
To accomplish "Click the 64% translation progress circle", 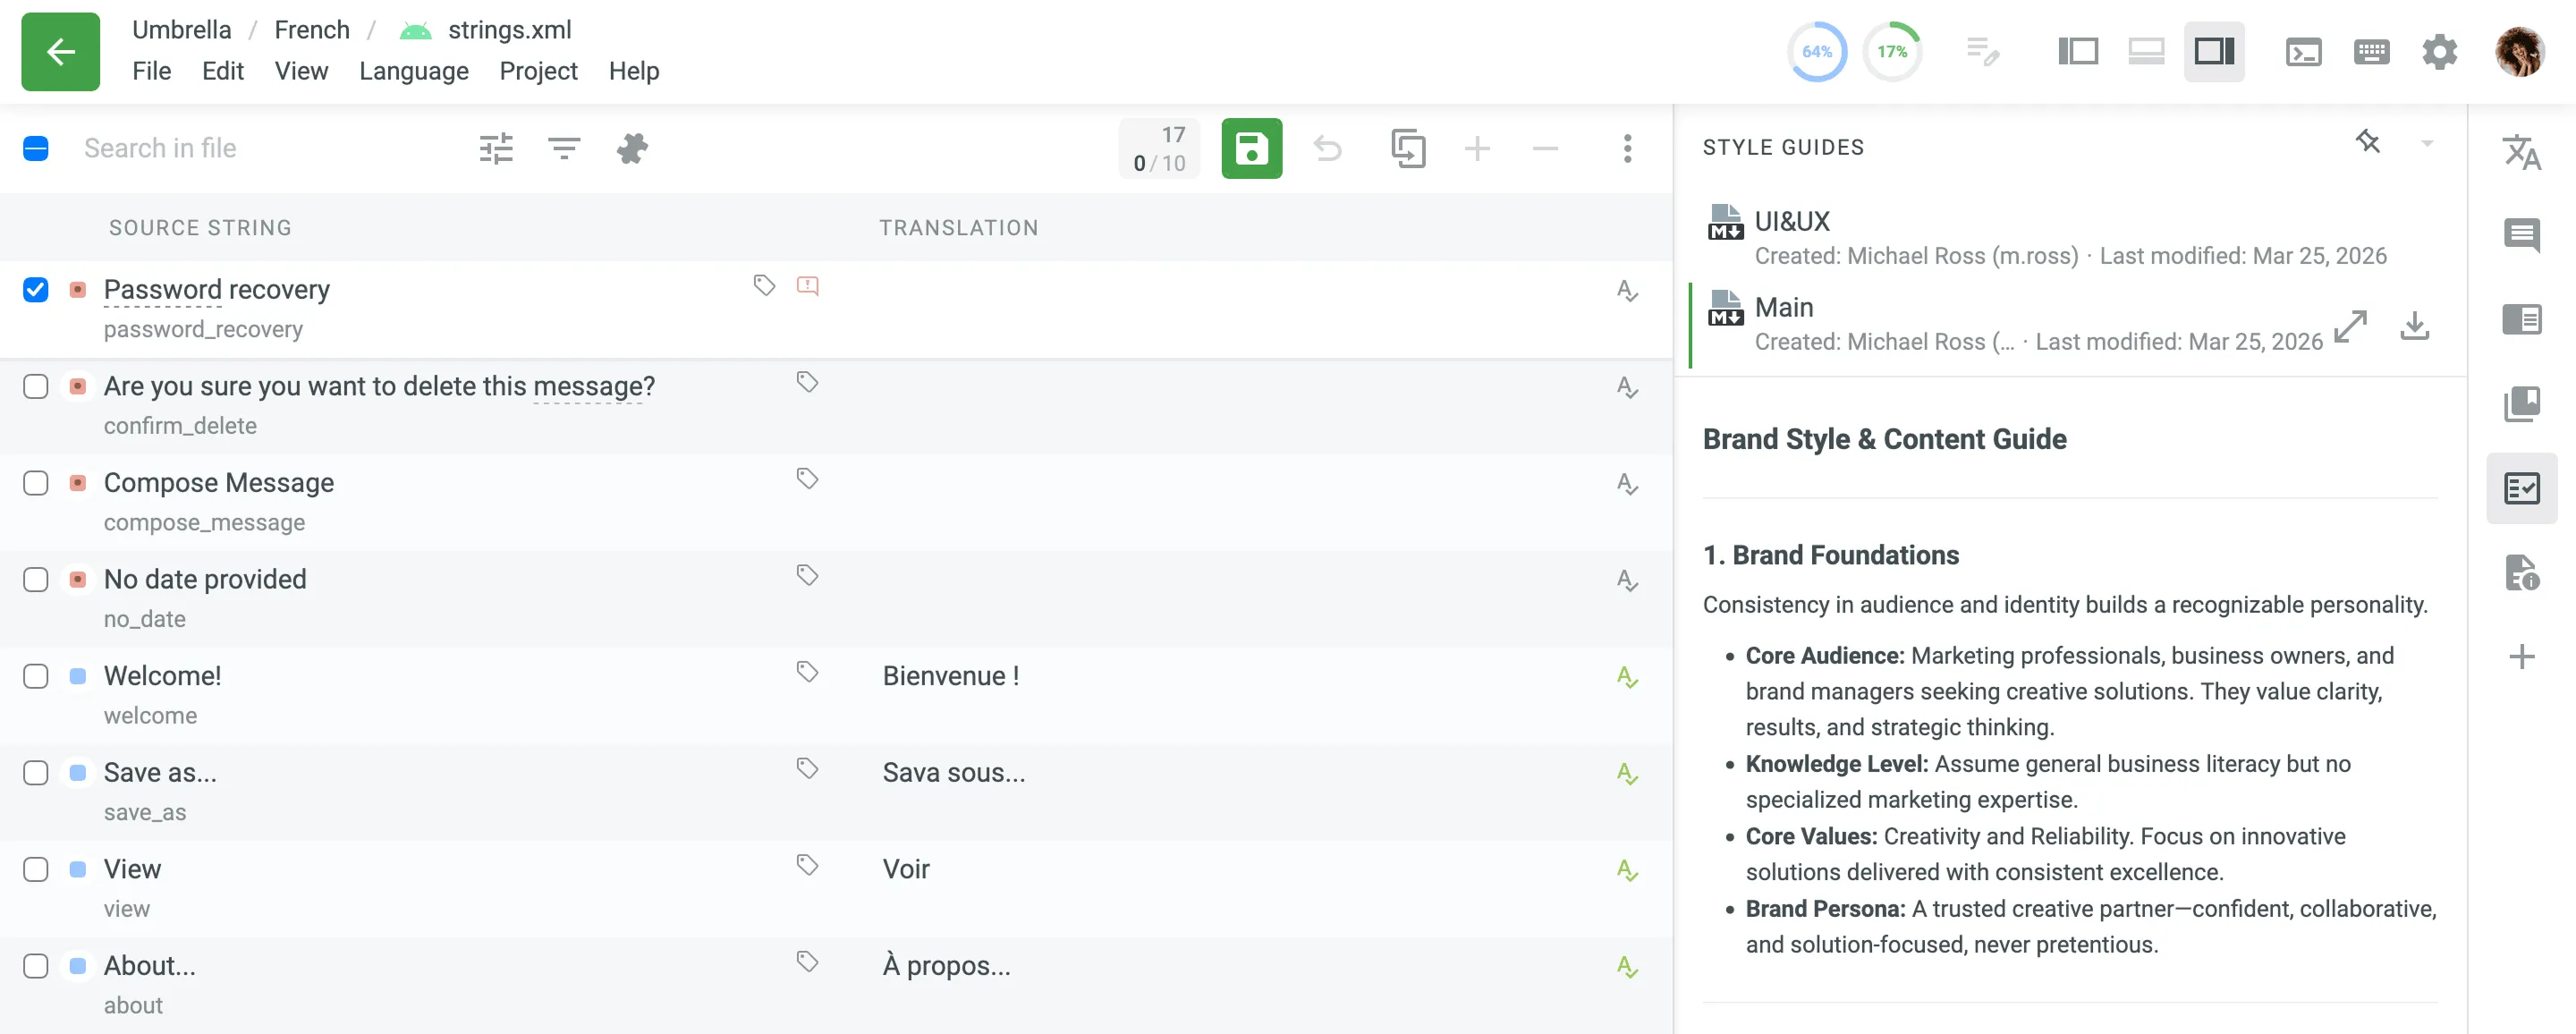I will tap(1816, 51).
